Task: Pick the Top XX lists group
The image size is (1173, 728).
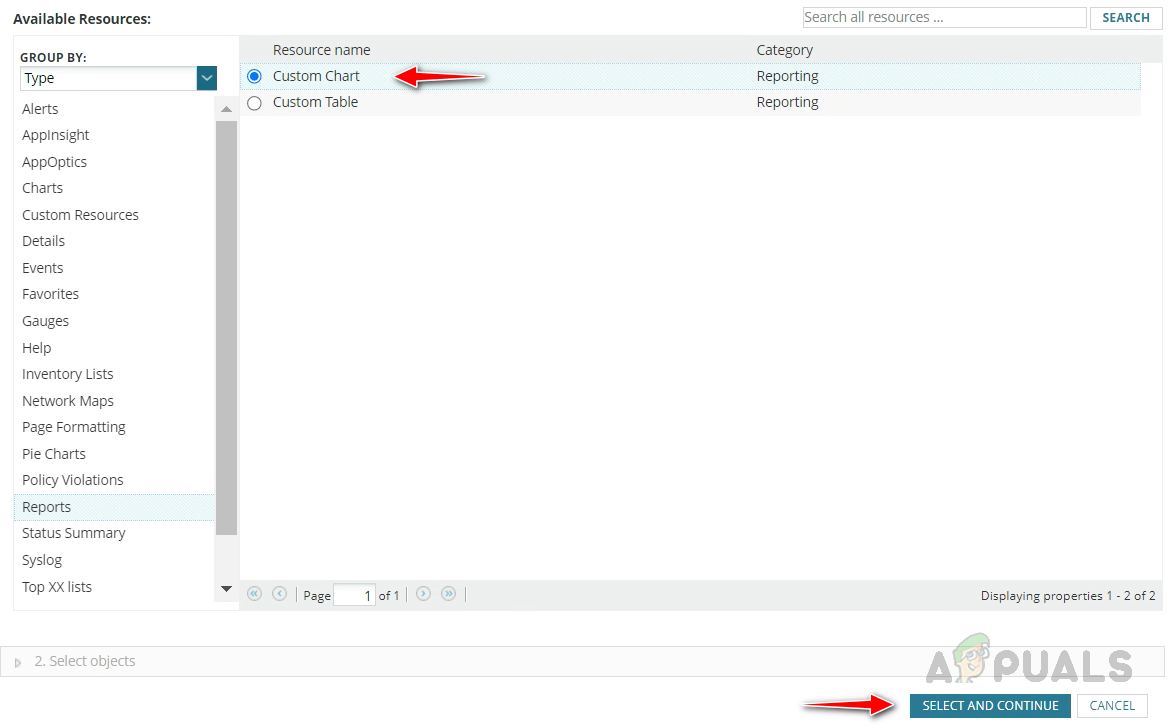Action: (57, 587)
